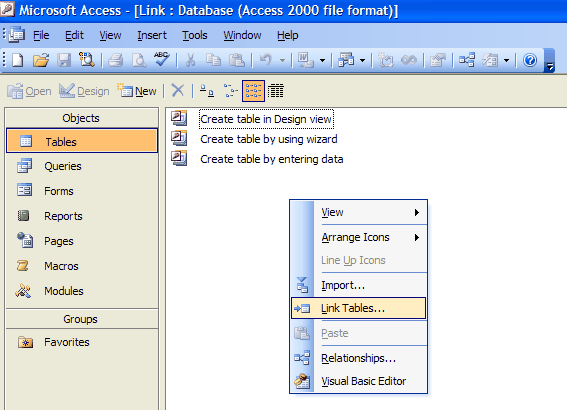The image size is (567, 410).
Task: Select Create table by using wizard
Action: click(269, 139)
